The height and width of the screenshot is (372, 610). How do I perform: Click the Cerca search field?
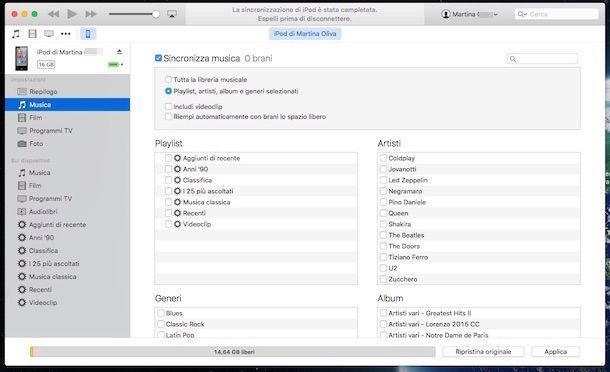click(x=556, y=14)
